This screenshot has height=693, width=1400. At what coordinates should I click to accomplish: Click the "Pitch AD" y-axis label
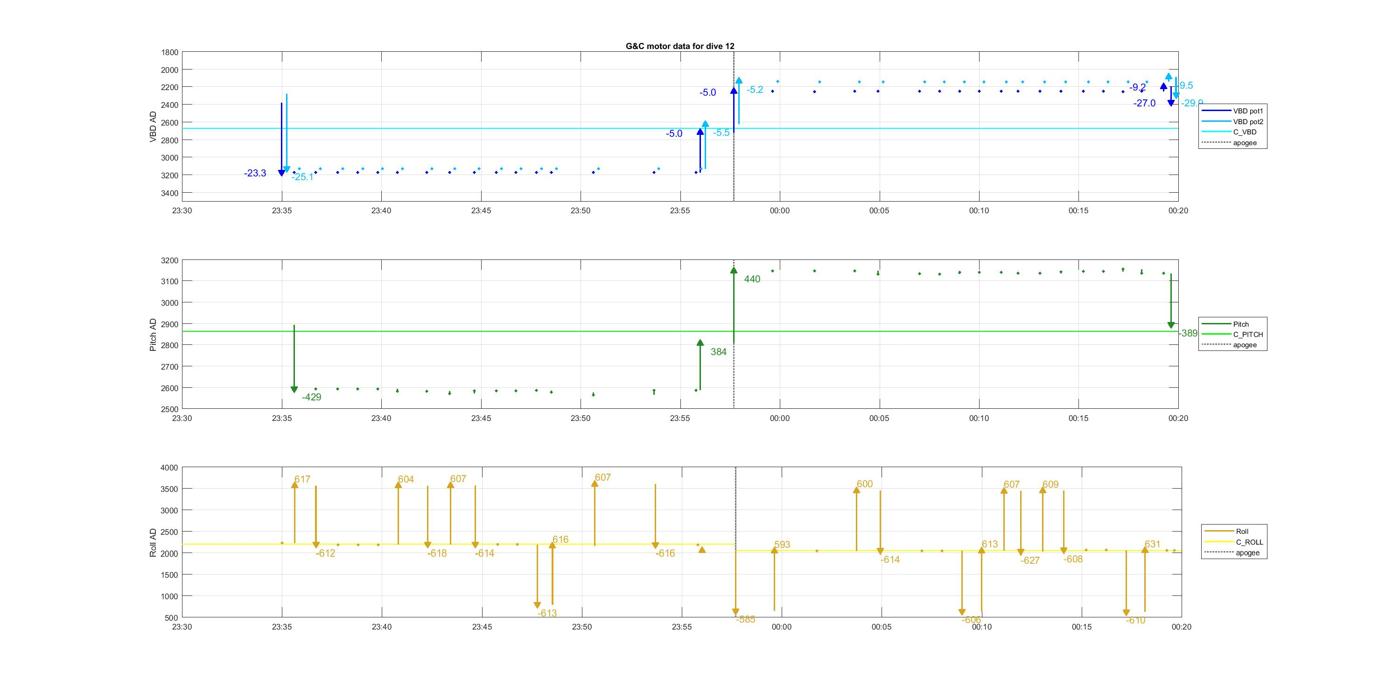154,335
